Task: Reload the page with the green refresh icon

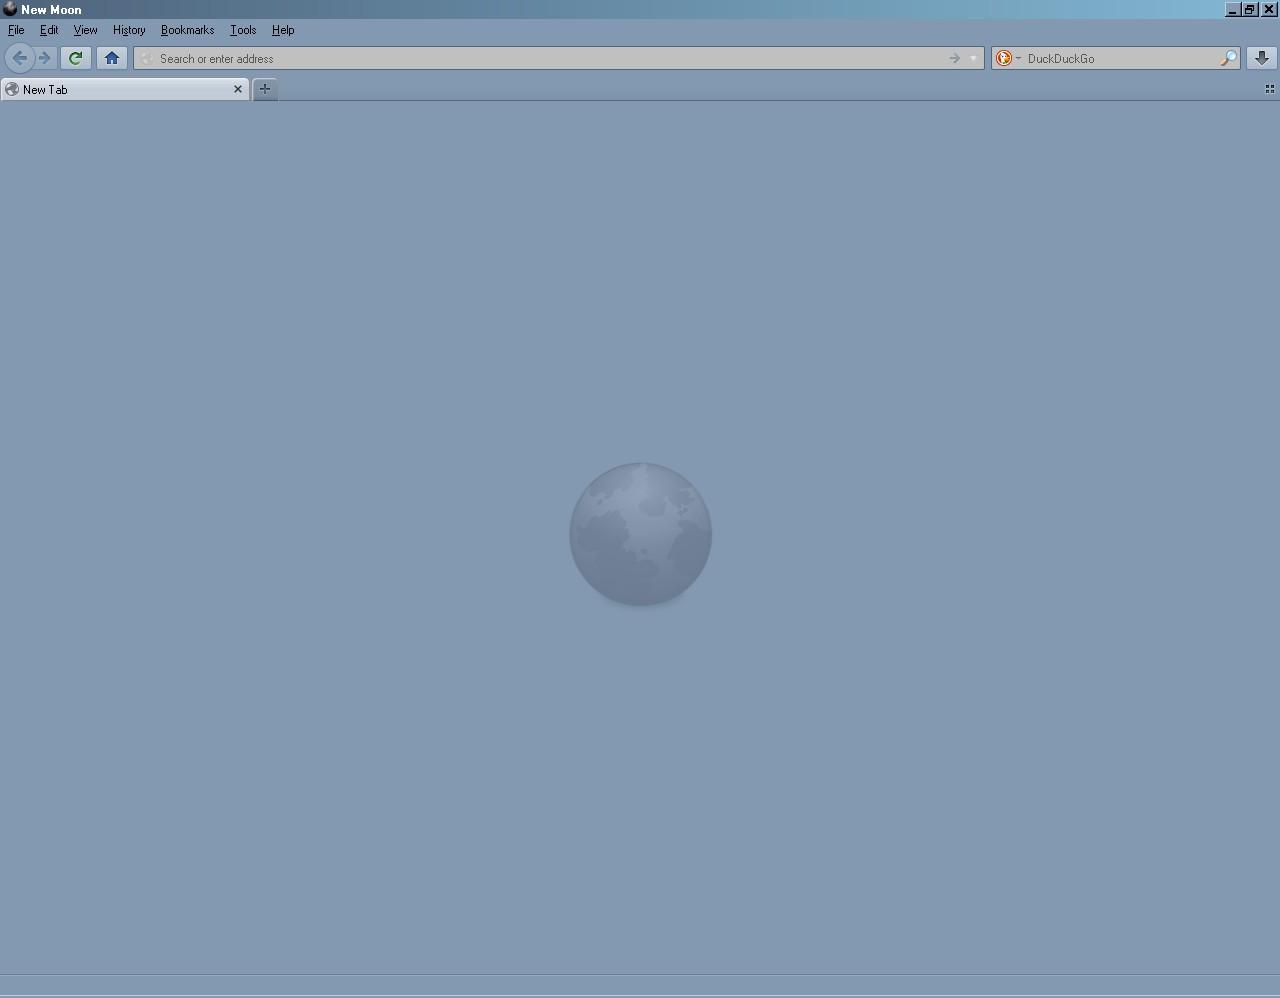Action: click(75, 58)
